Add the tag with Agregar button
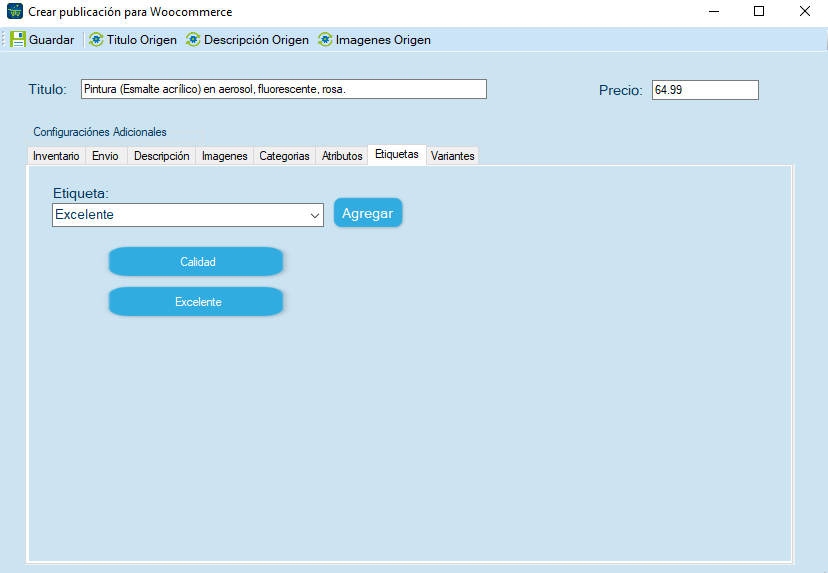The height and width of the screenshot is (573, 828). click(x=368, y=213)
